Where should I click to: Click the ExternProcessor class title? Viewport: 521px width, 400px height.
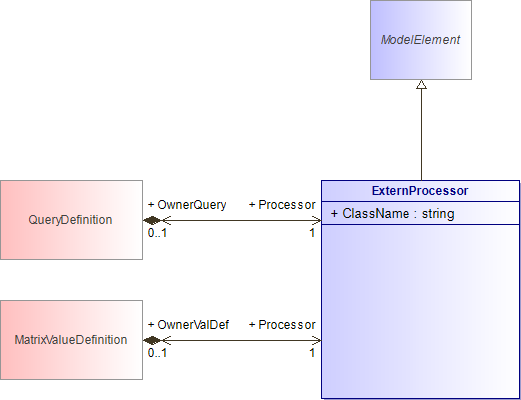pos(420,191)
